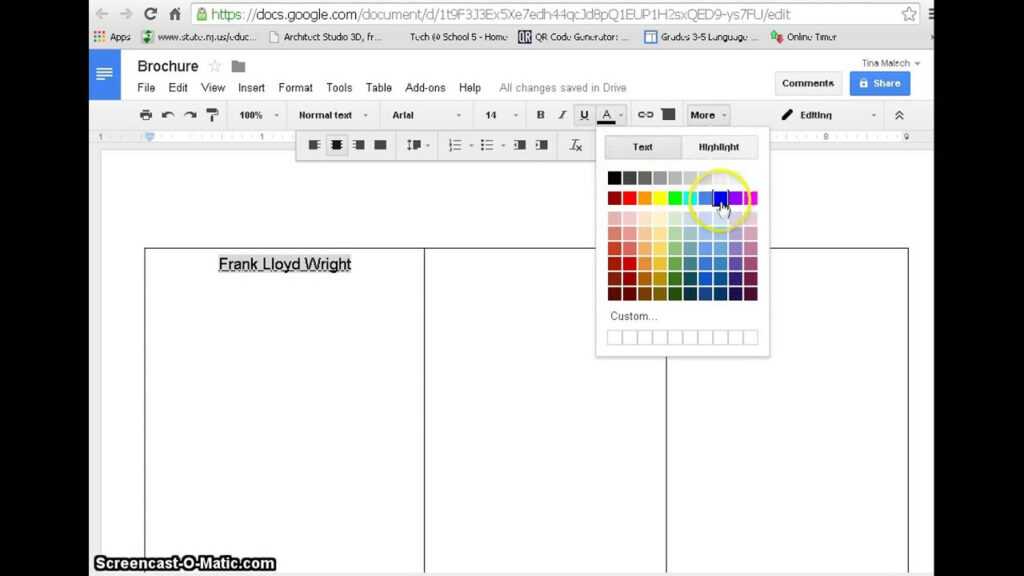
Task: Open the numbered list tool
Action: pyautogui.click(x=457, y=145)
